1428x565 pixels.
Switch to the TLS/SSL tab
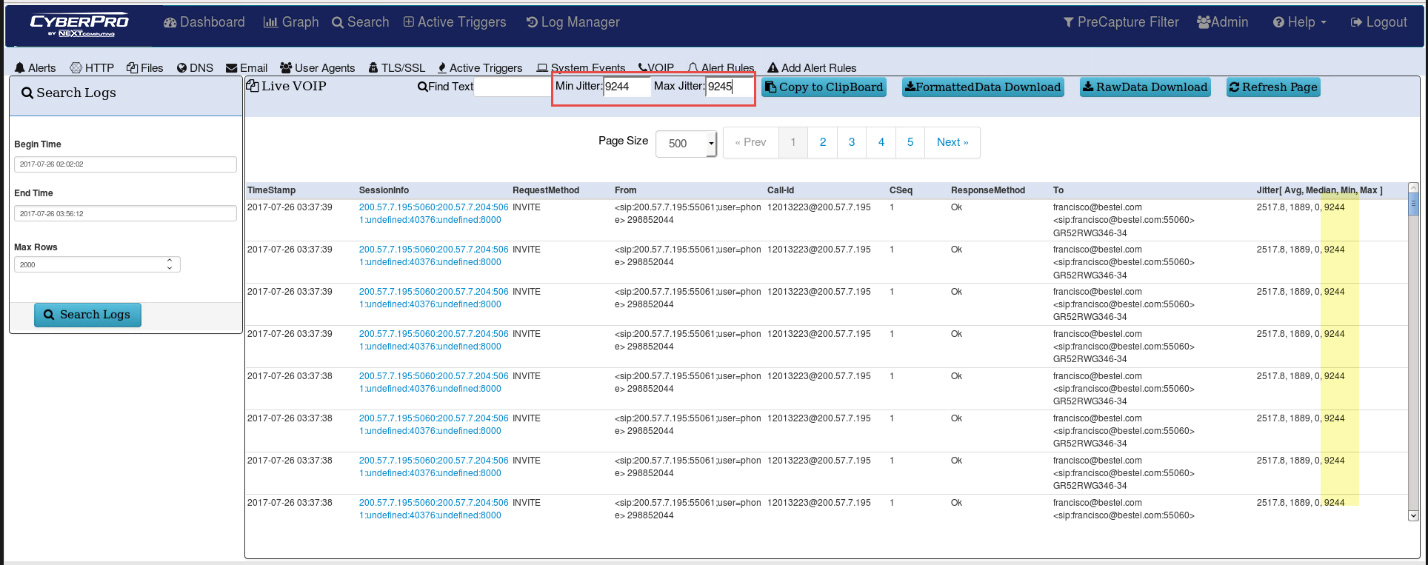click(x=396, y=68)
